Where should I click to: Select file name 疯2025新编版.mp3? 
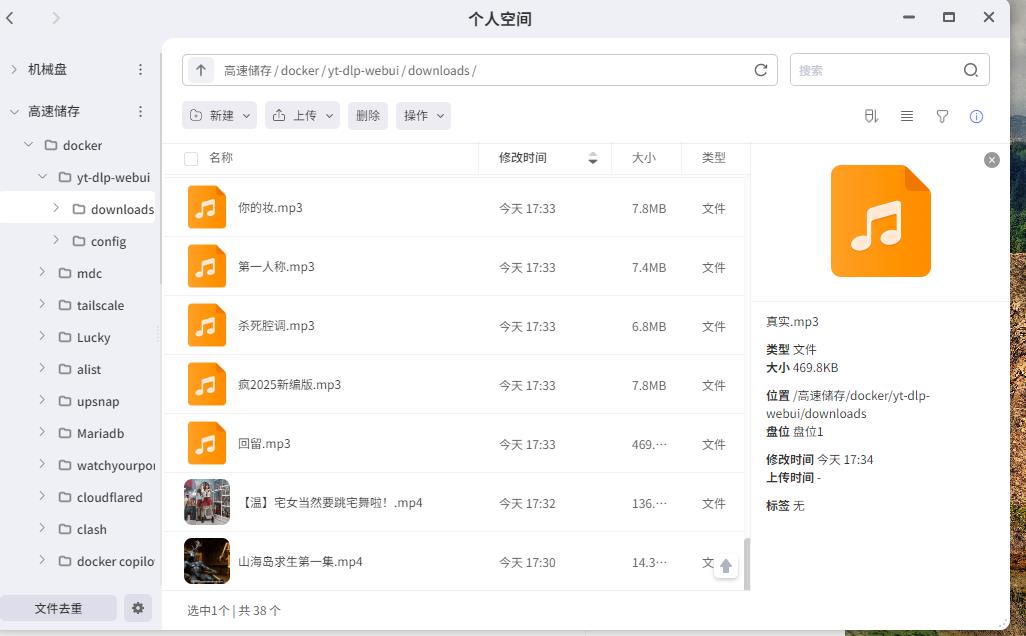pyautogui.click(x=289, y=385)
